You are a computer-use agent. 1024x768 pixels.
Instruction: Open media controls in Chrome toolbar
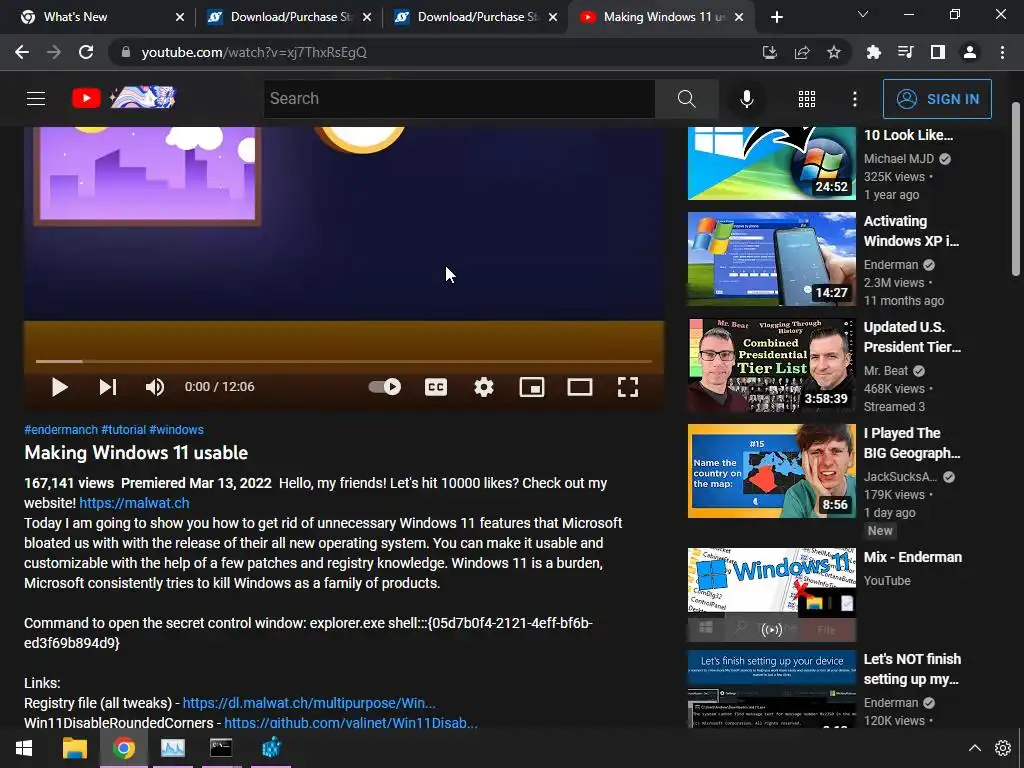tap(906, 52)
